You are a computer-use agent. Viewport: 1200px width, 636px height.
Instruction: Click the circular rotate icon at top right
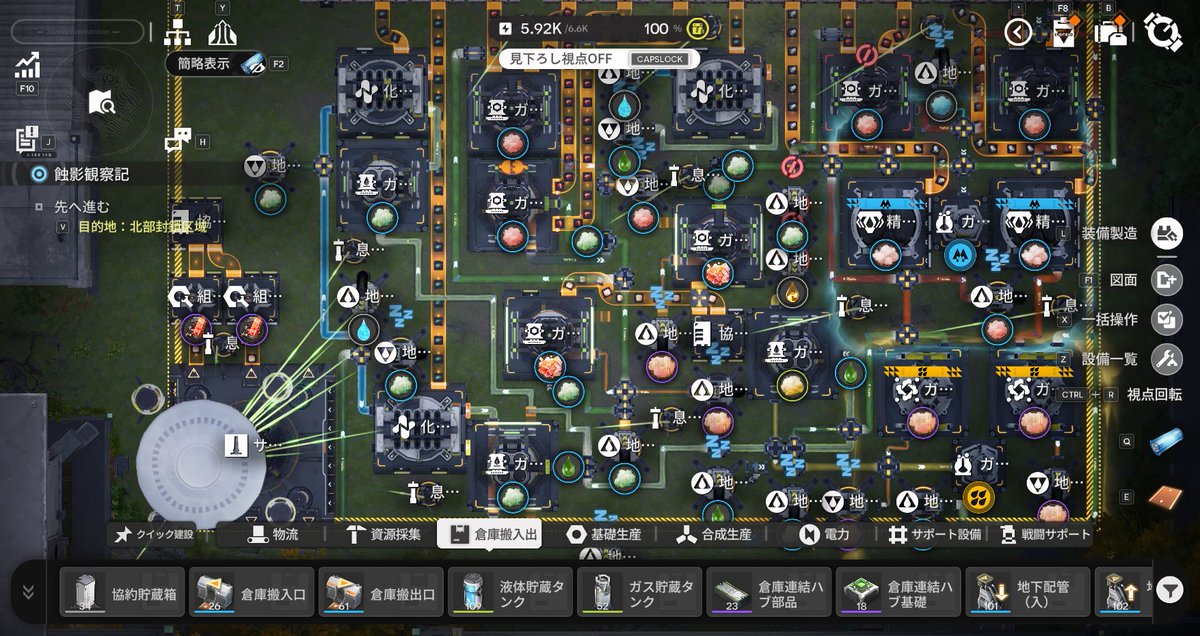pos(1164,32)
